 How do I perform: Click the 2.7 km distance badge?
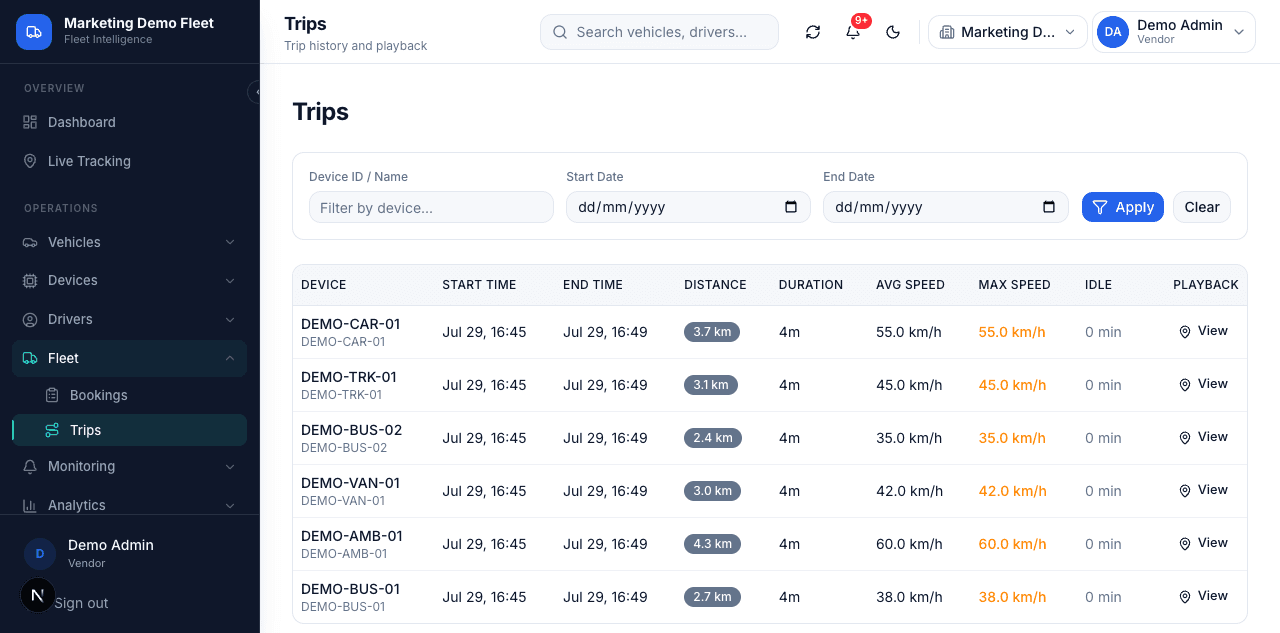[x=711, y=597]
